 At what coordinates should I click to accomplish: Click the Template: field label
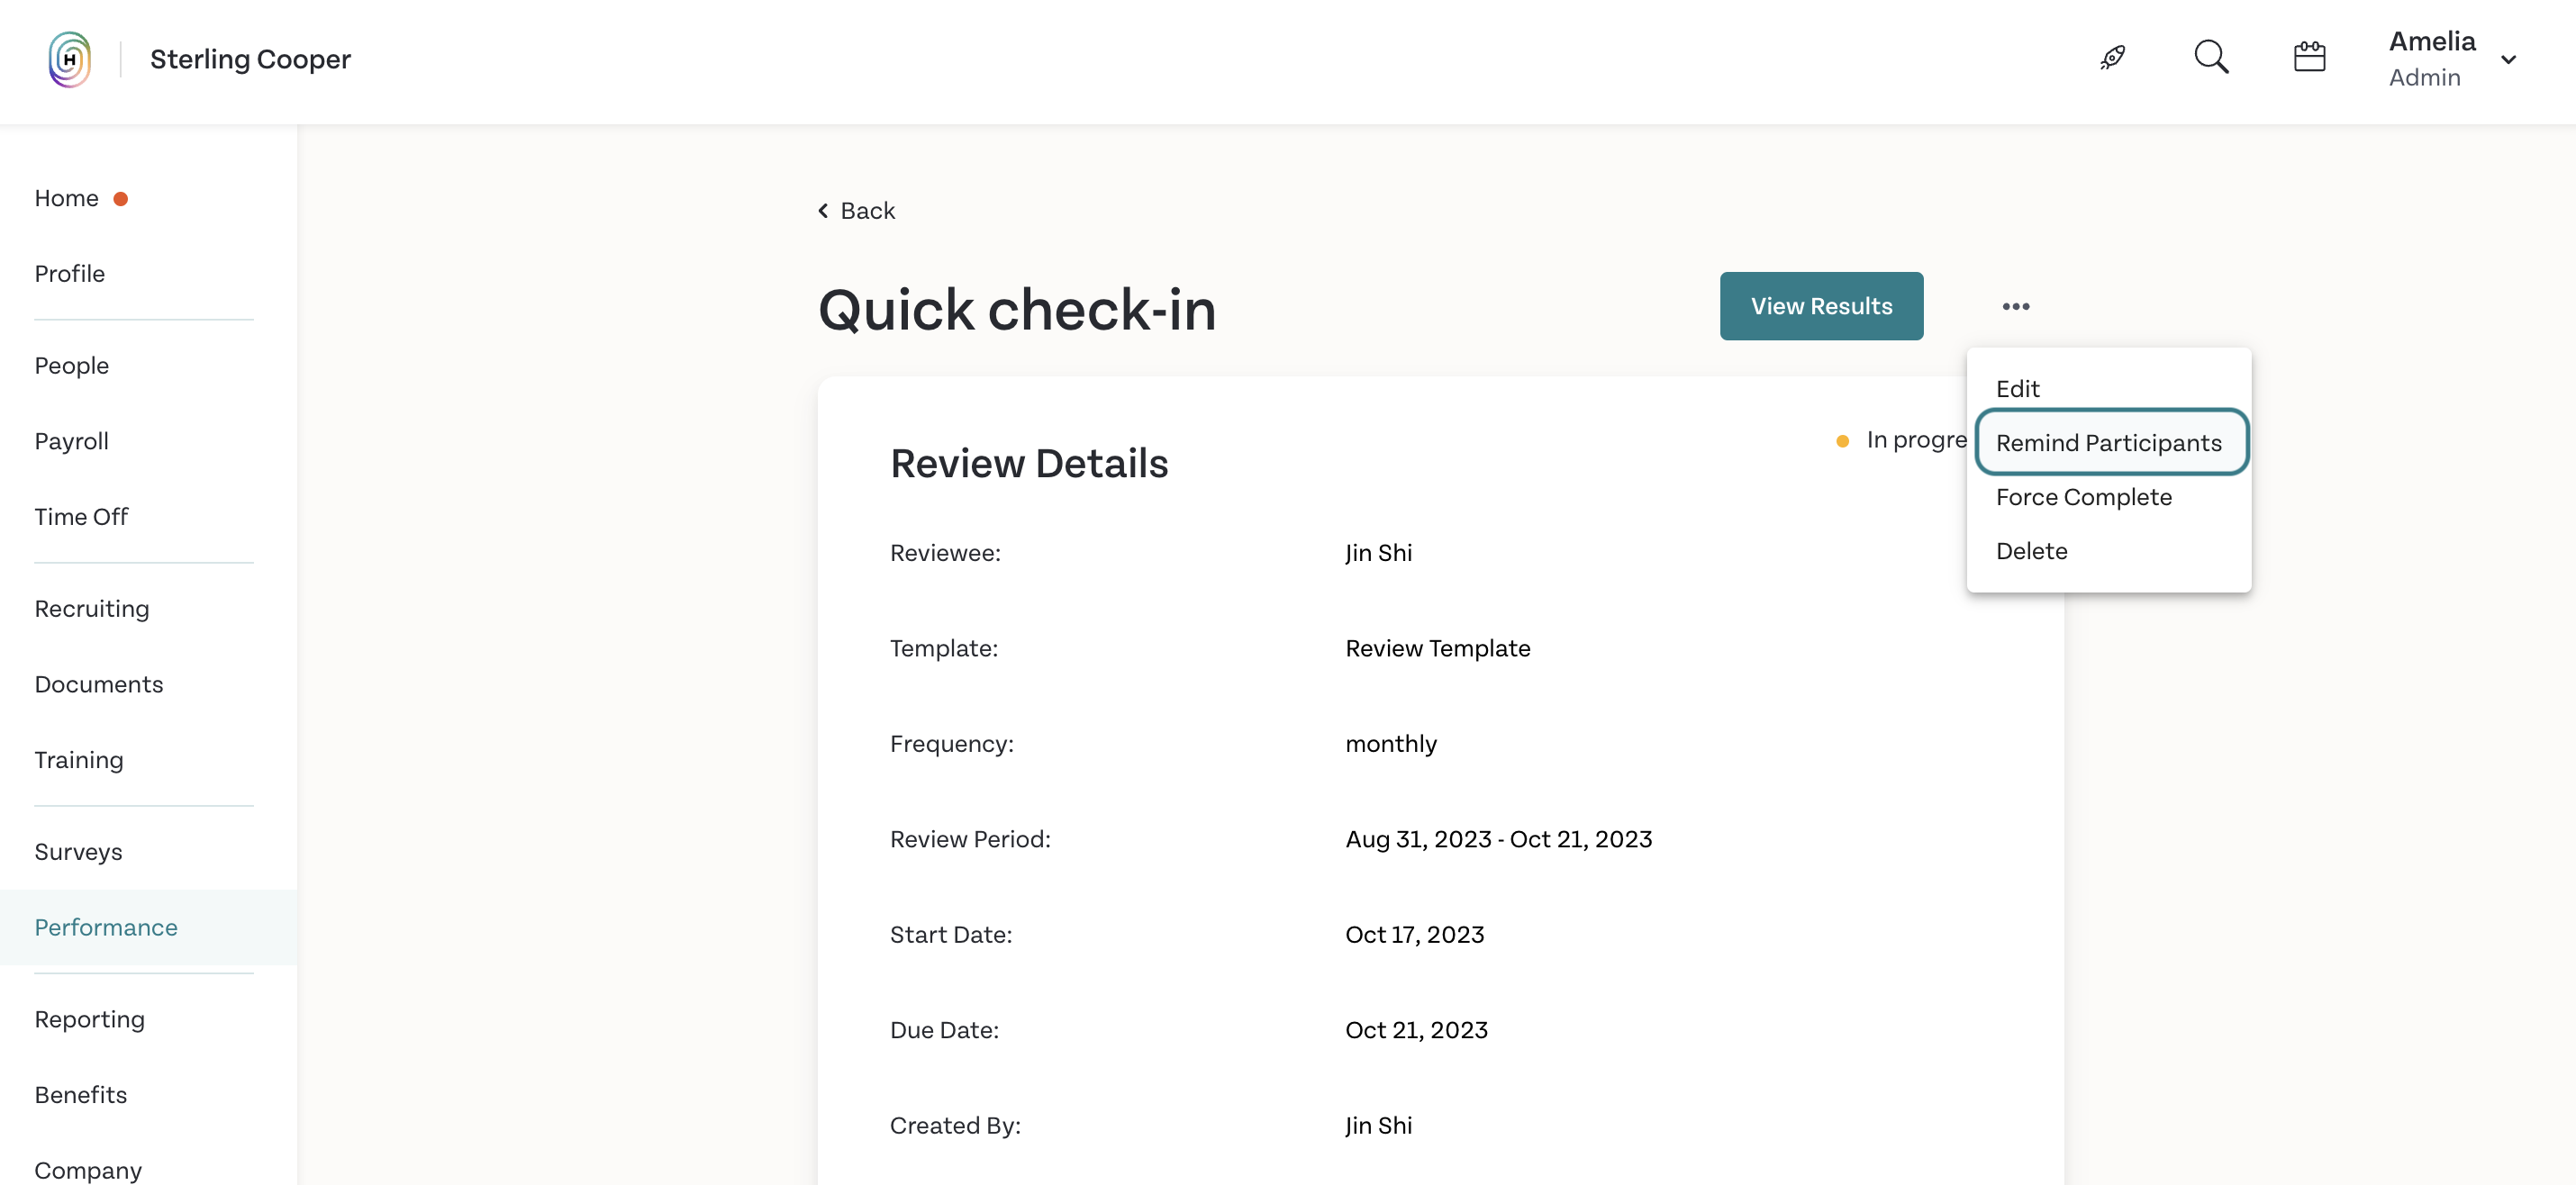coord(943,648)
